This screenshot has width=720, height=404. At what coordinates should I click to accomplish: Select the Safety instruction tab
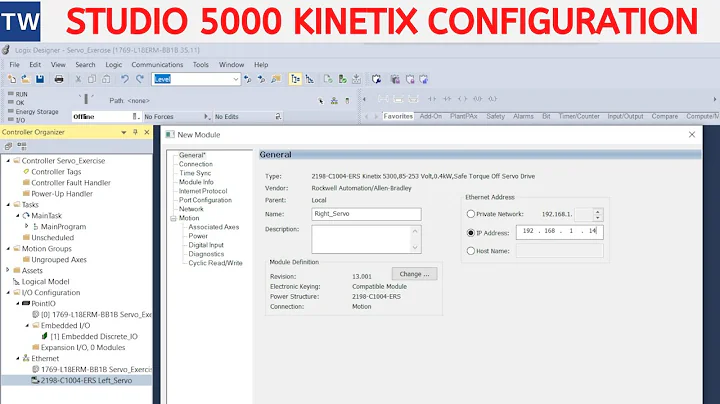click(x=495, y=116)
